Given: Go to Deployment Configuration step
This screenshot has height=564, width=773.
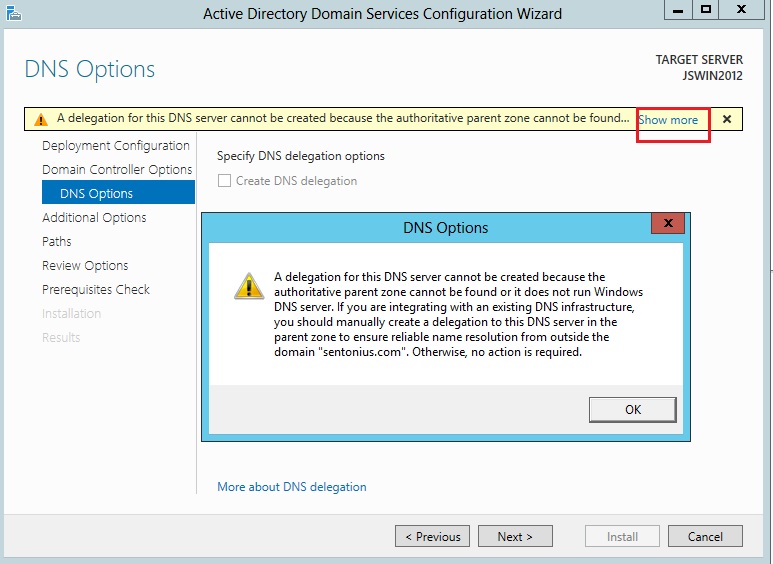Looking at the screenshot, I should point(116,145).
